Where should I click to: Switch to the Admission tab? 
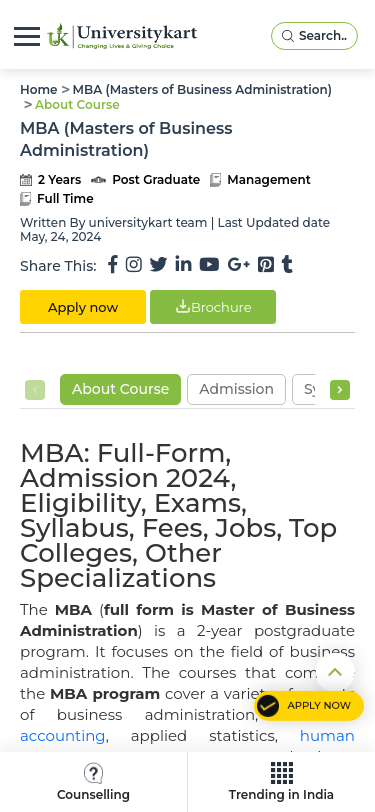[x=236, y=389]
